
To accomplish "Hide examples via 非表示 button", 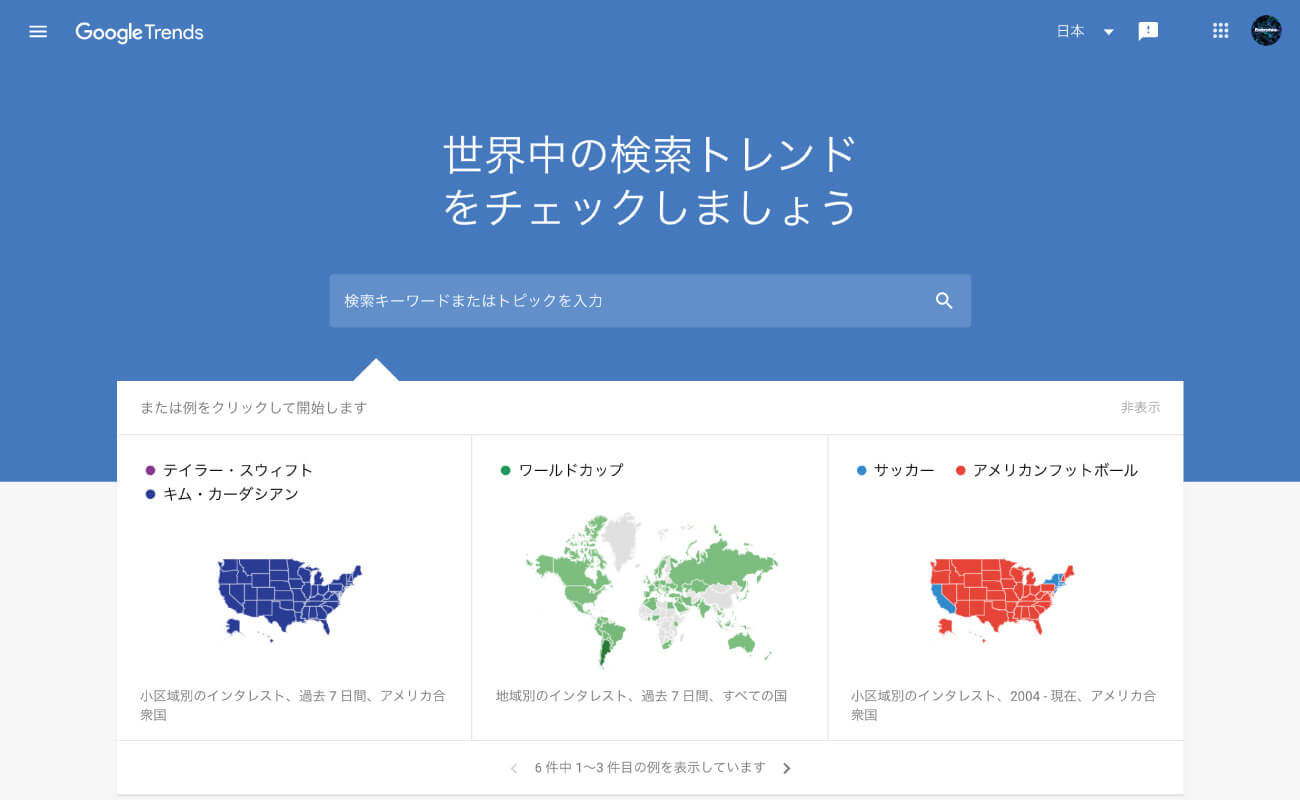I will [1141, 408].
